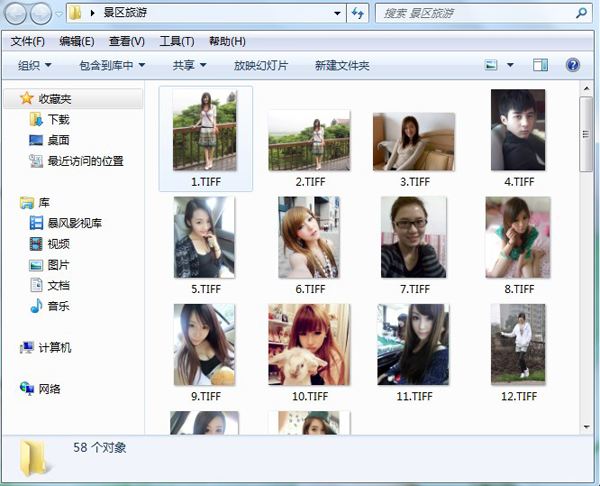Click the 视频 film icon
This screenshot has width=600, height=486.
(36, 243)
